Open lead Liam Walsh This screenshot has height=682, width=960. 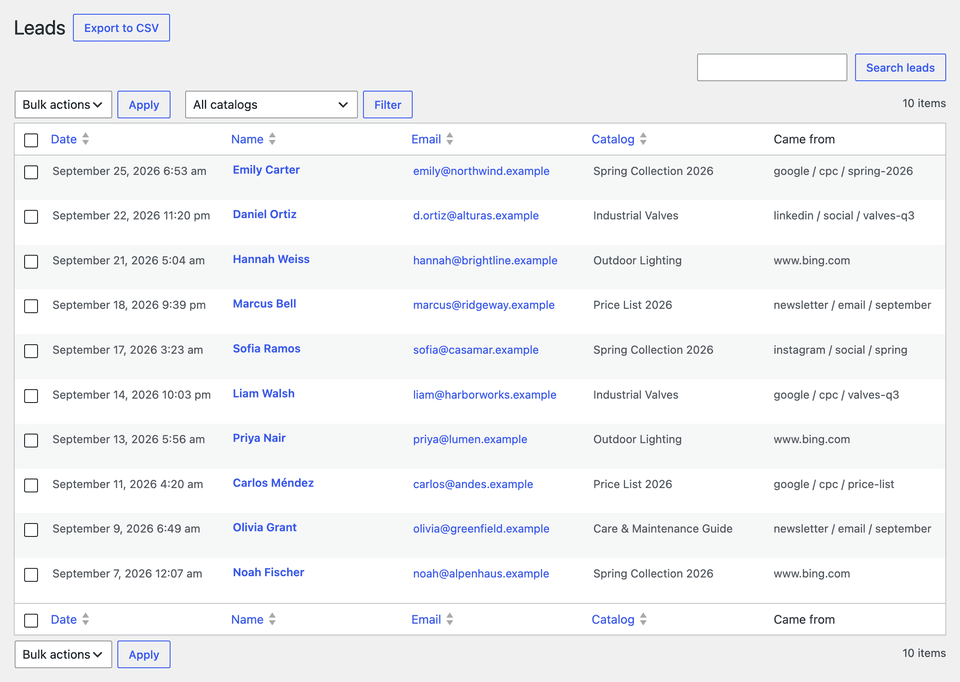[x=264, y=393]
